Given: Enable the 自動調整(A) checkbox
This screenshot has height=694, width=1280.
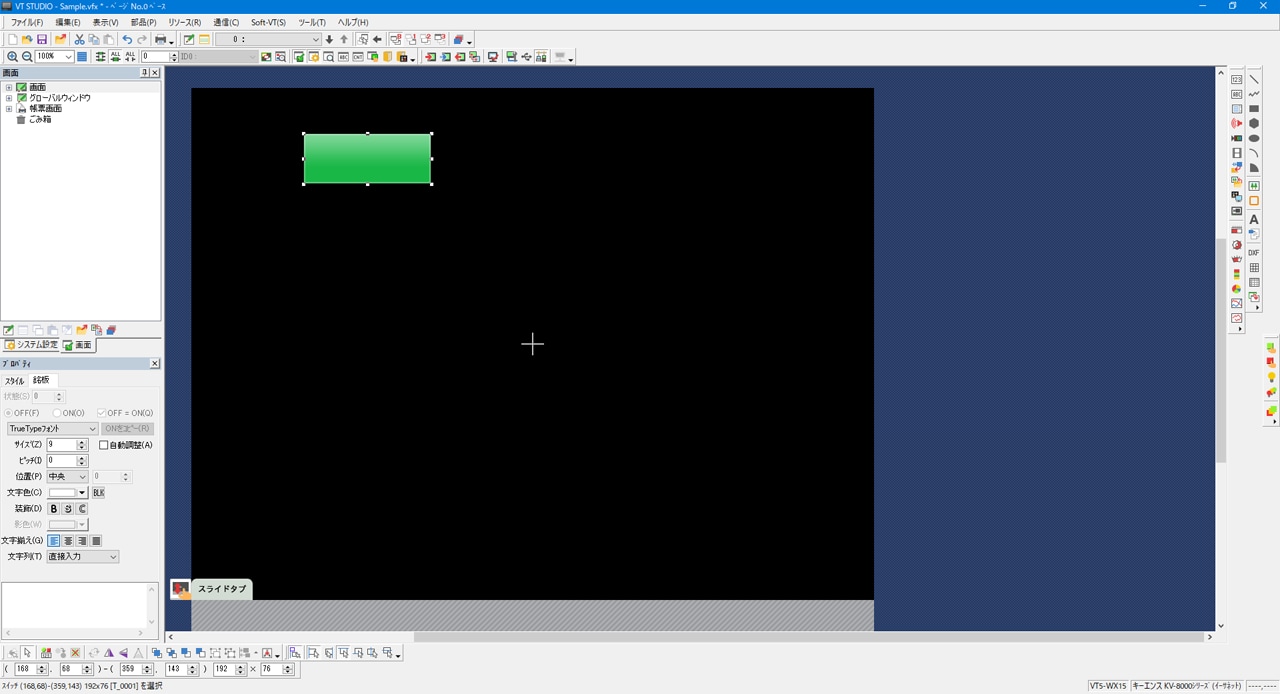Looking at the screenshot, I should (x=104, y=445).
